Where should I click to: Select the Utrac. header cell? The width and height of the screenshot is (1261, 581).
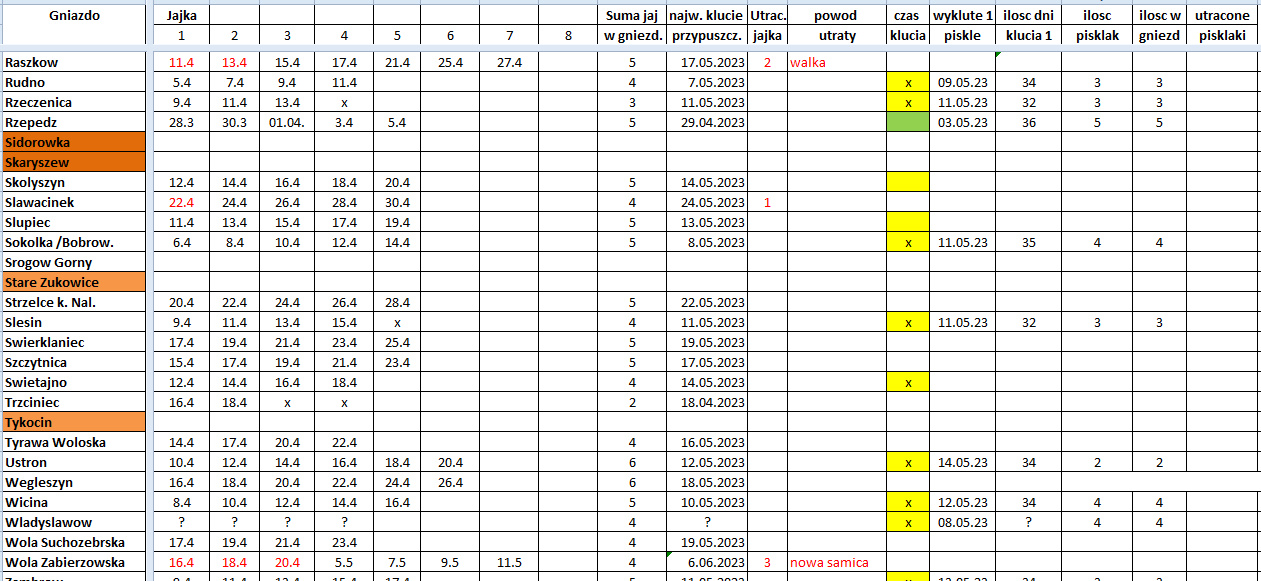767,16
